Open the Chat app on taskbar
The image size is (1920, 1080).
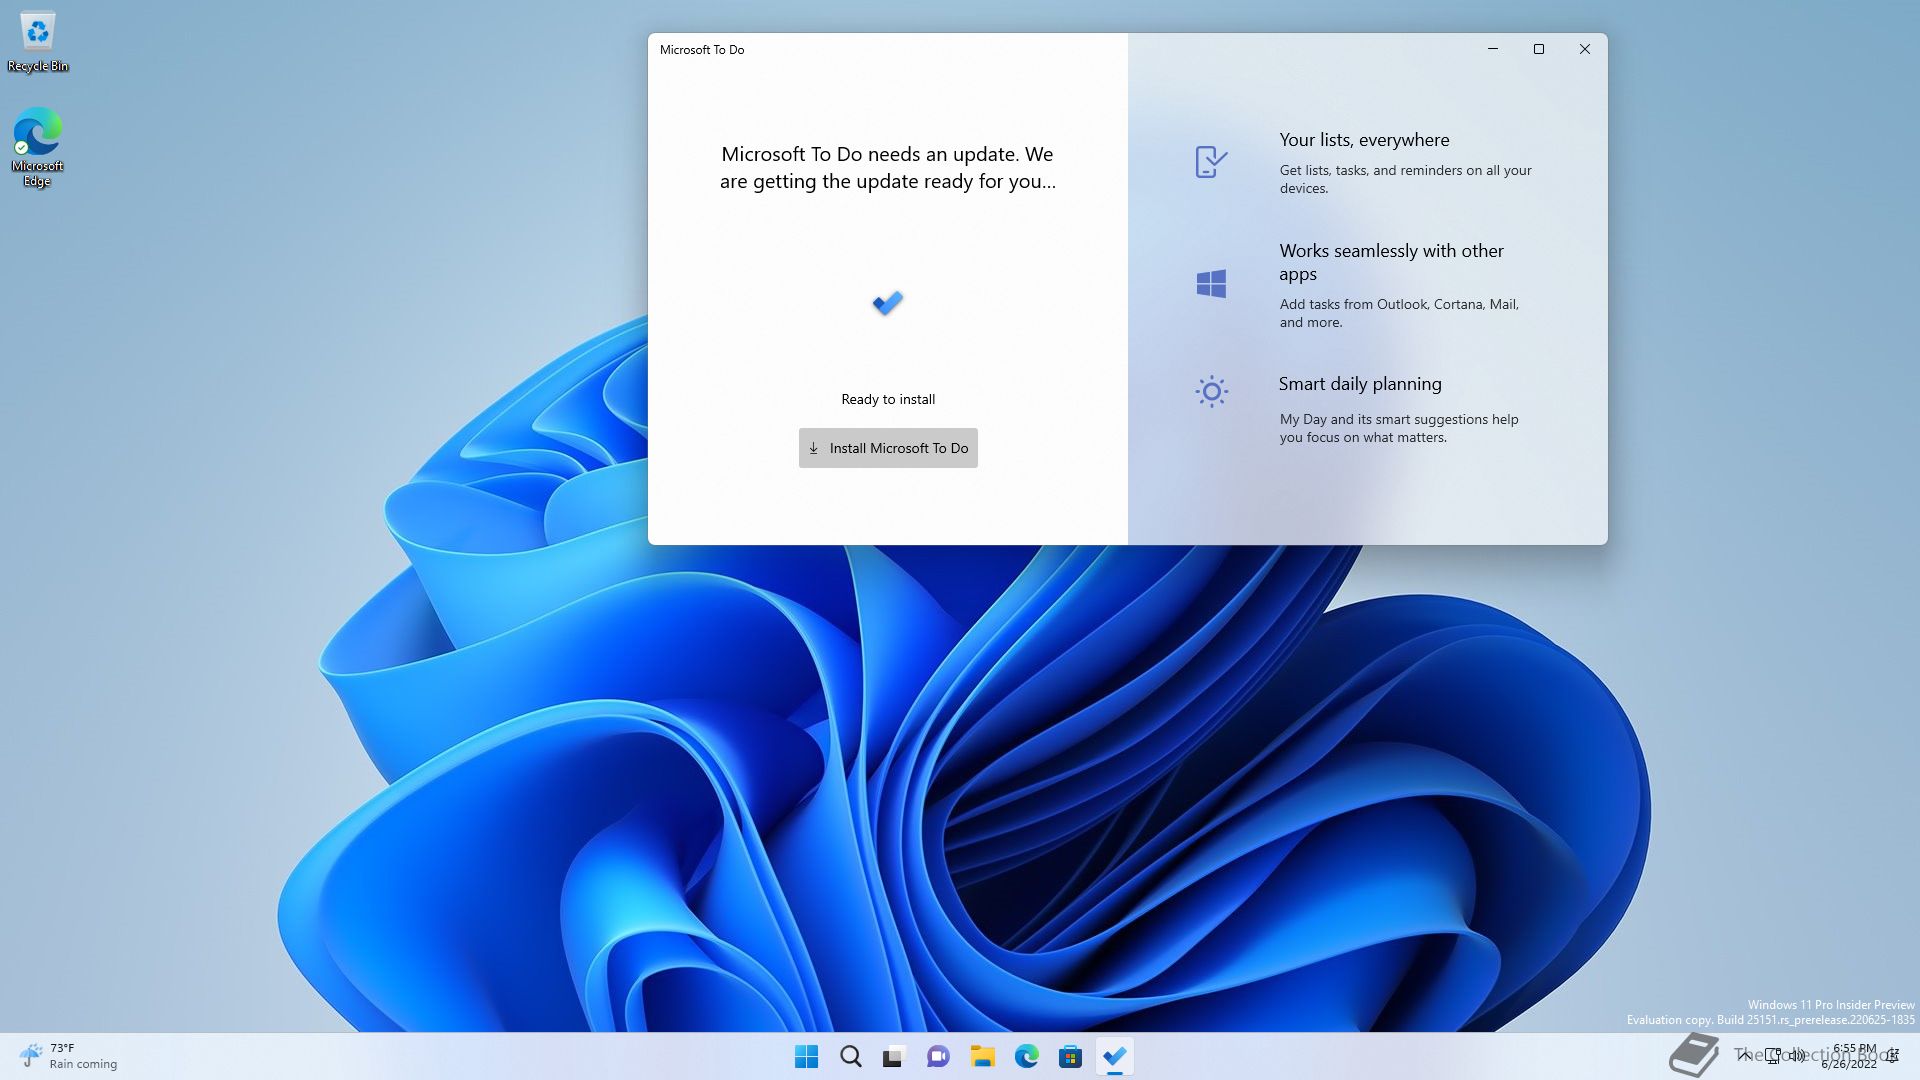click(938, 1056)
